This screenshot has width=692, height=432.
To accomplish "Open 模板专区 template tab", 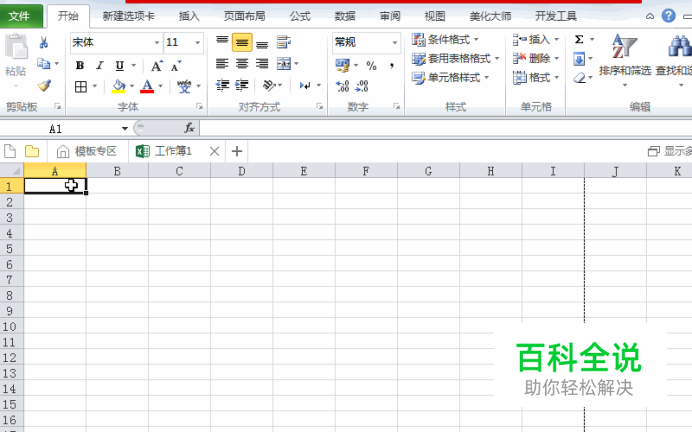I will pyautogui.click(x=87, y=151).
